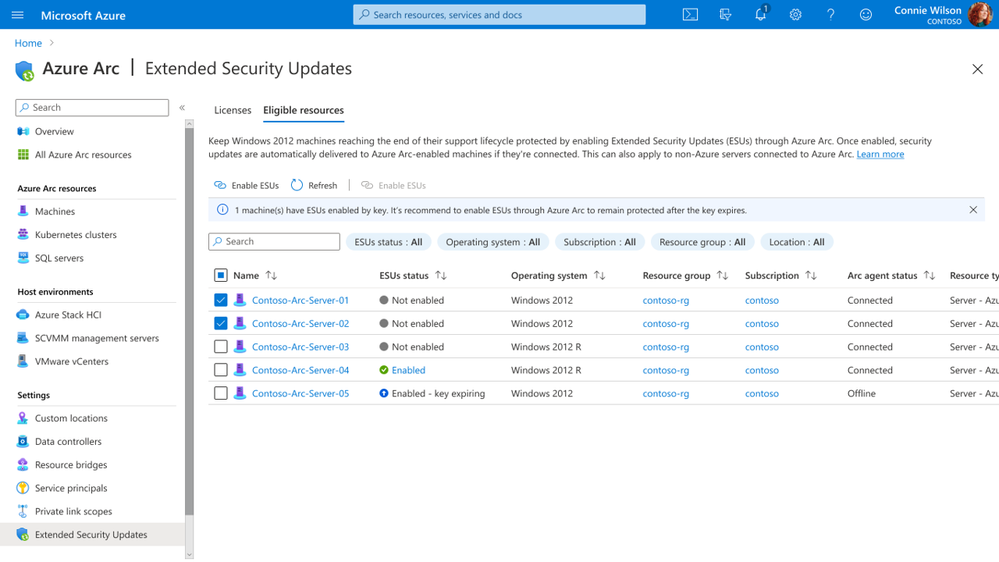
Task: Sort by Operating system column
Action: [x=600, y=275]
